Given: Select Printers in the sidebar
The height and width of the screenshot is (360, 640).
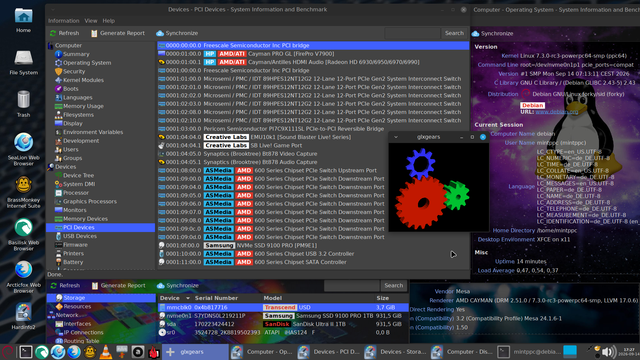Looking at the screenshot, I should (x=73, y=253).
